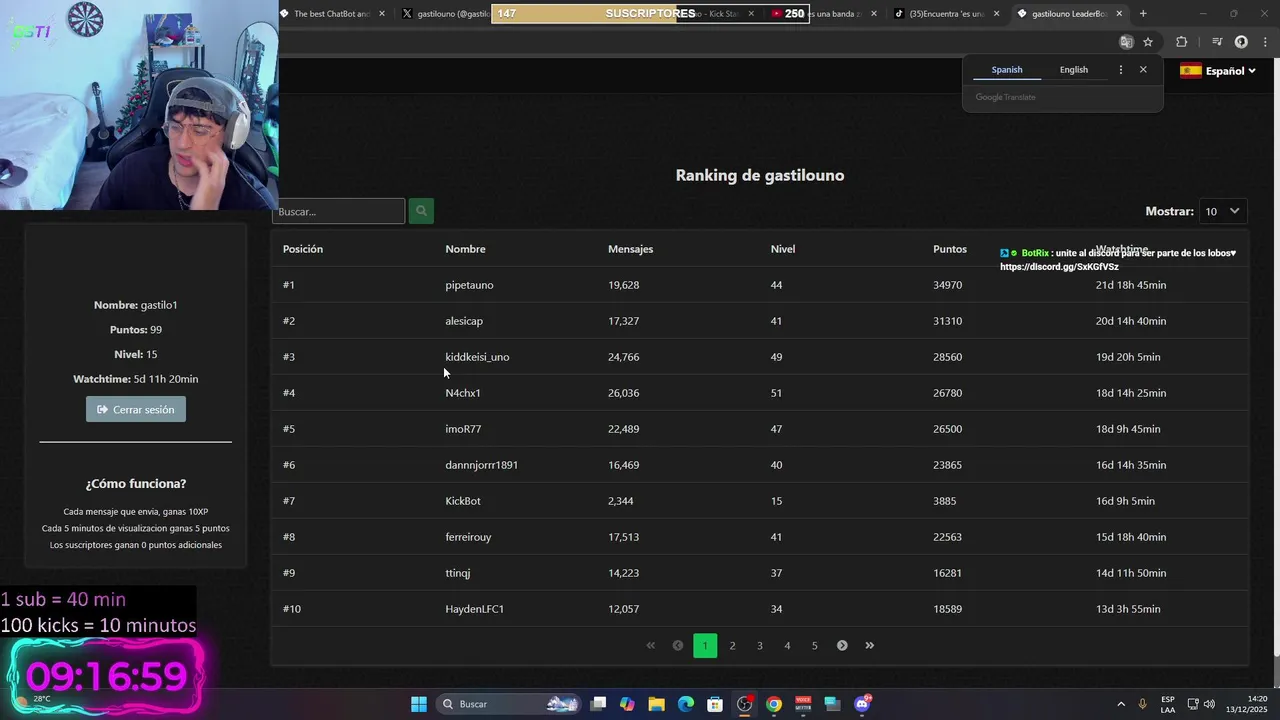Go to ranking page 3
Viewport: 1280px width, 720px height.
click(x=760, y=645)
